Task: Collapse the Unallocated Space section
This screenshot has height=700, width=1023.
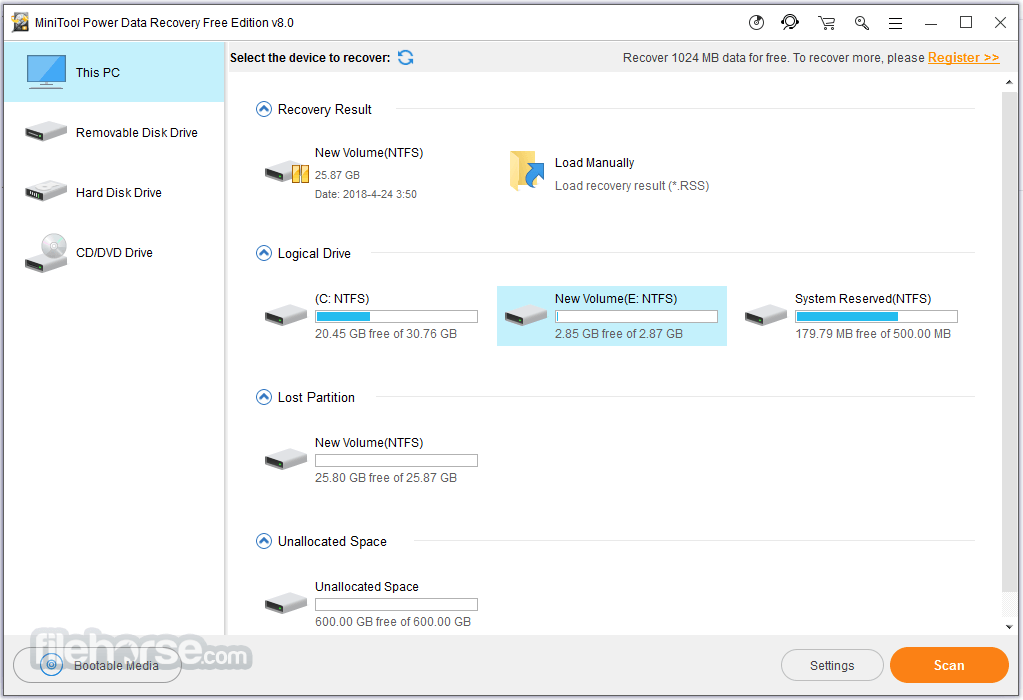Action: [264, 541]
